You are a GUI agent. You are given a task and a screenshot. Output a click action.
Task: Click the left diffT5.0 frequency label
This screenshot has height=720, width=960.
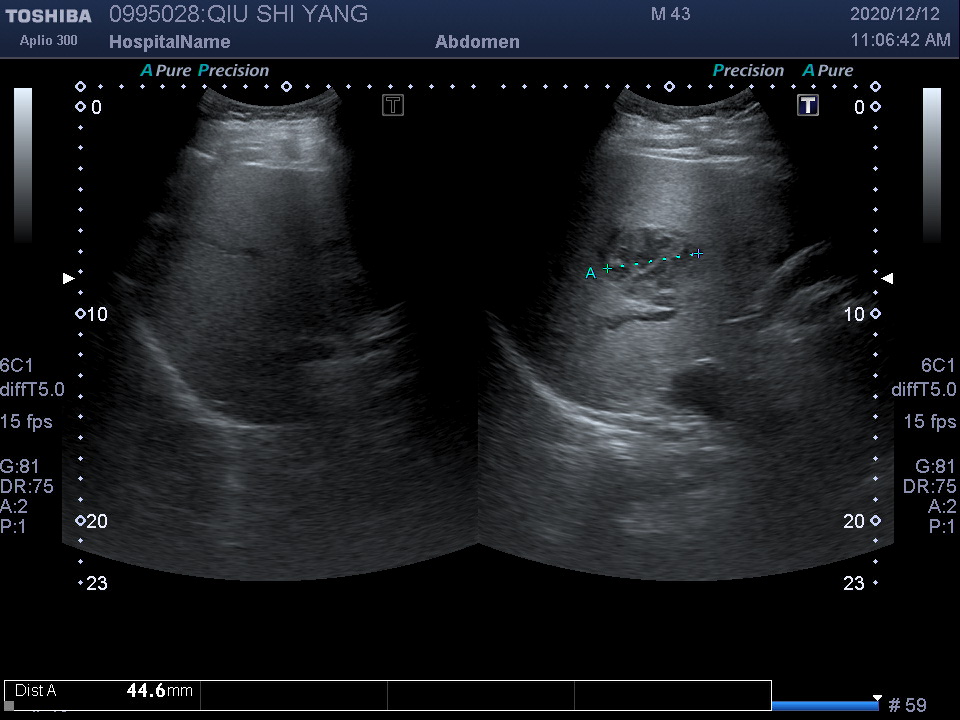32,389
